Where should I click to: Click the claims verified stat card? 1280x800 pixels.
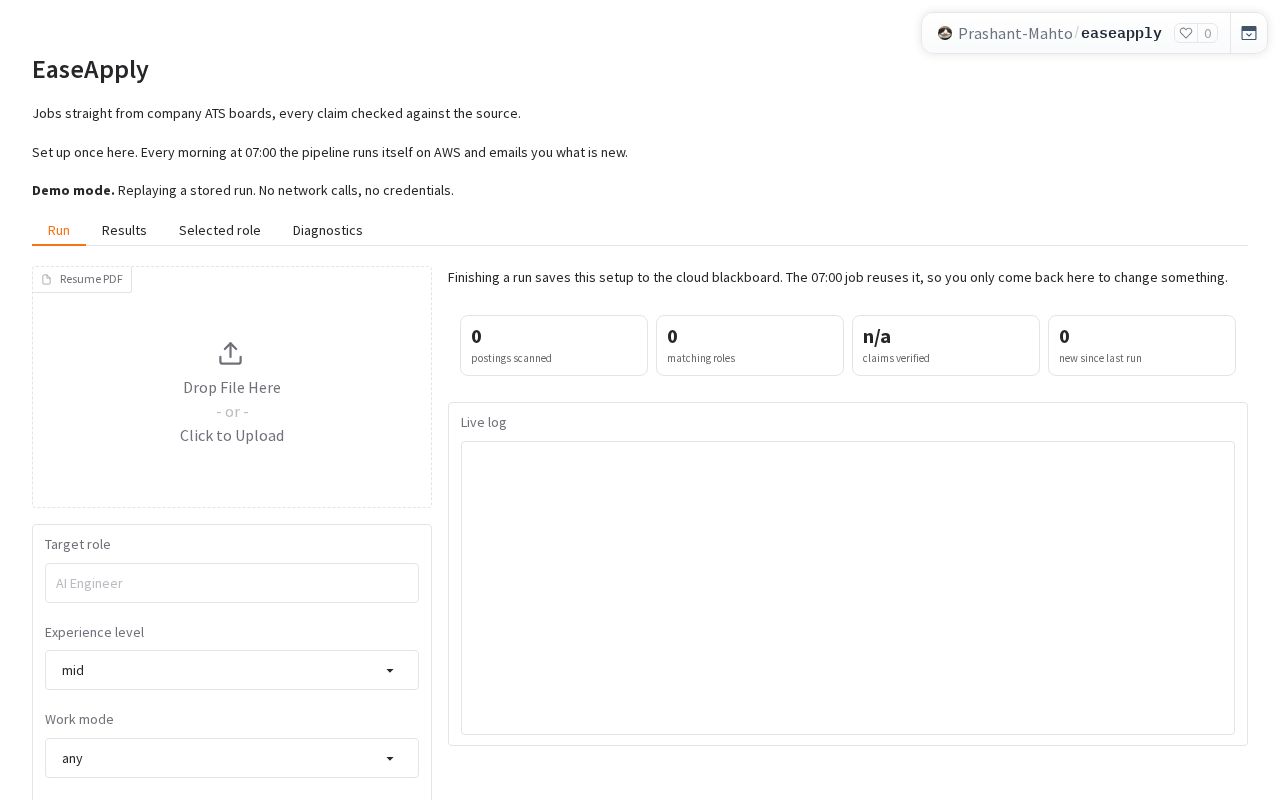pyautogui.click(x=946, y=346)
